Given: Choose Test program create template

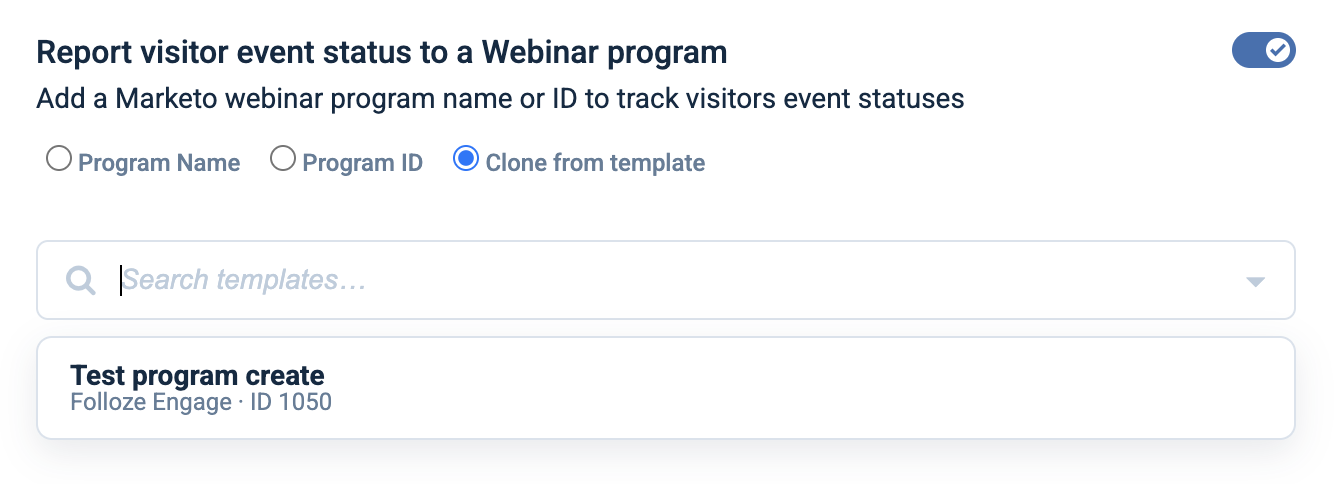Looking at the screenshot, I should click(x=666, y=388).
